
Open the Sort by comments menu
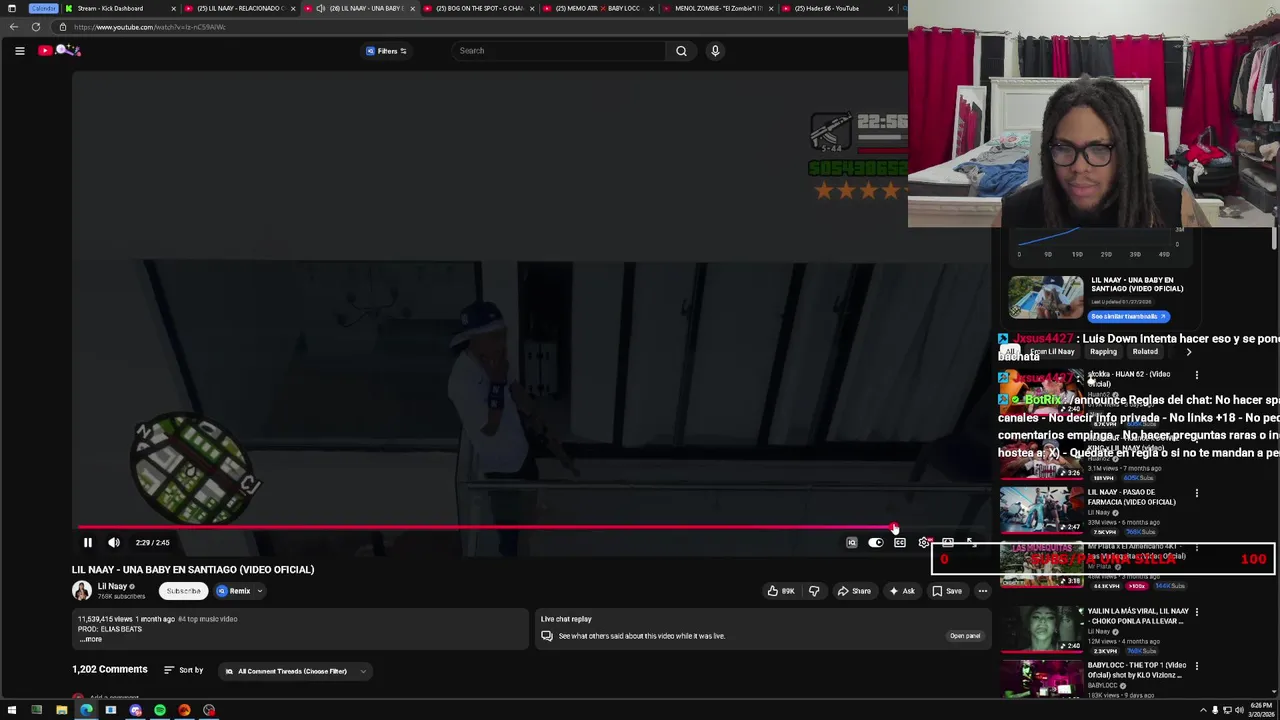click(184, 670)
